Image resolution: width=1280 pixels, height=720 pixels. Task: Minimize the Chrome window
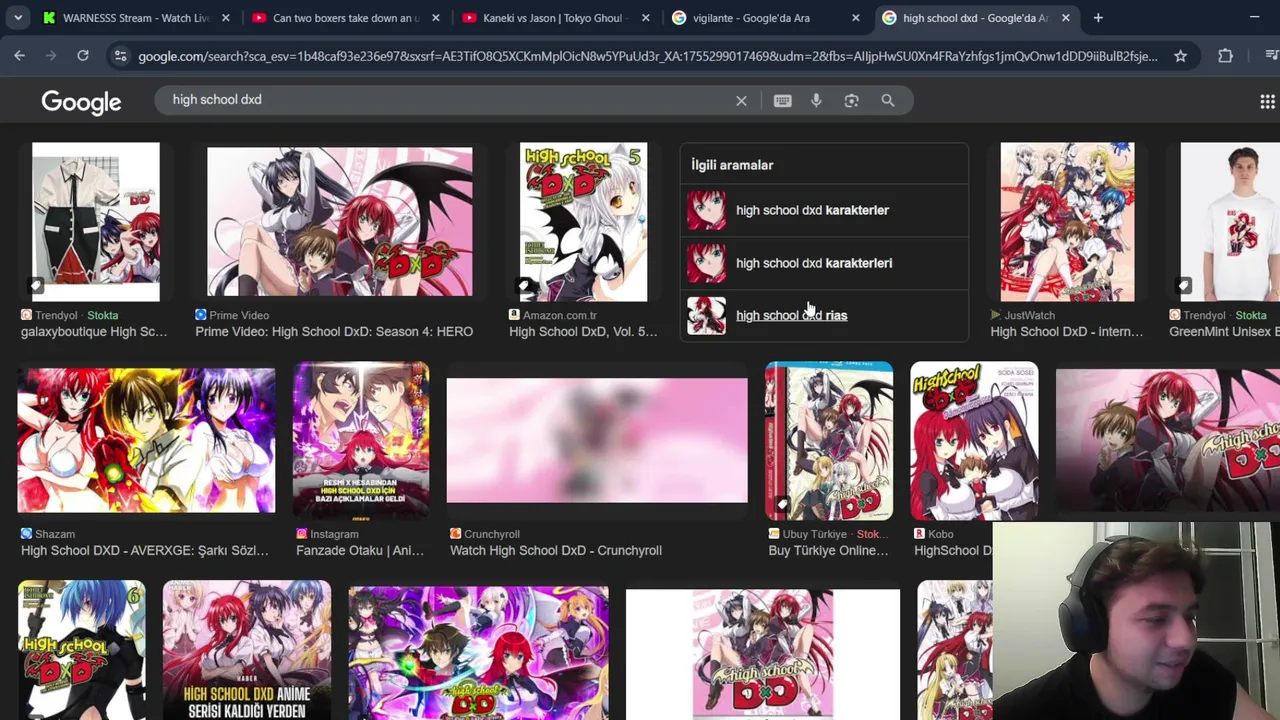[1254, 18]
